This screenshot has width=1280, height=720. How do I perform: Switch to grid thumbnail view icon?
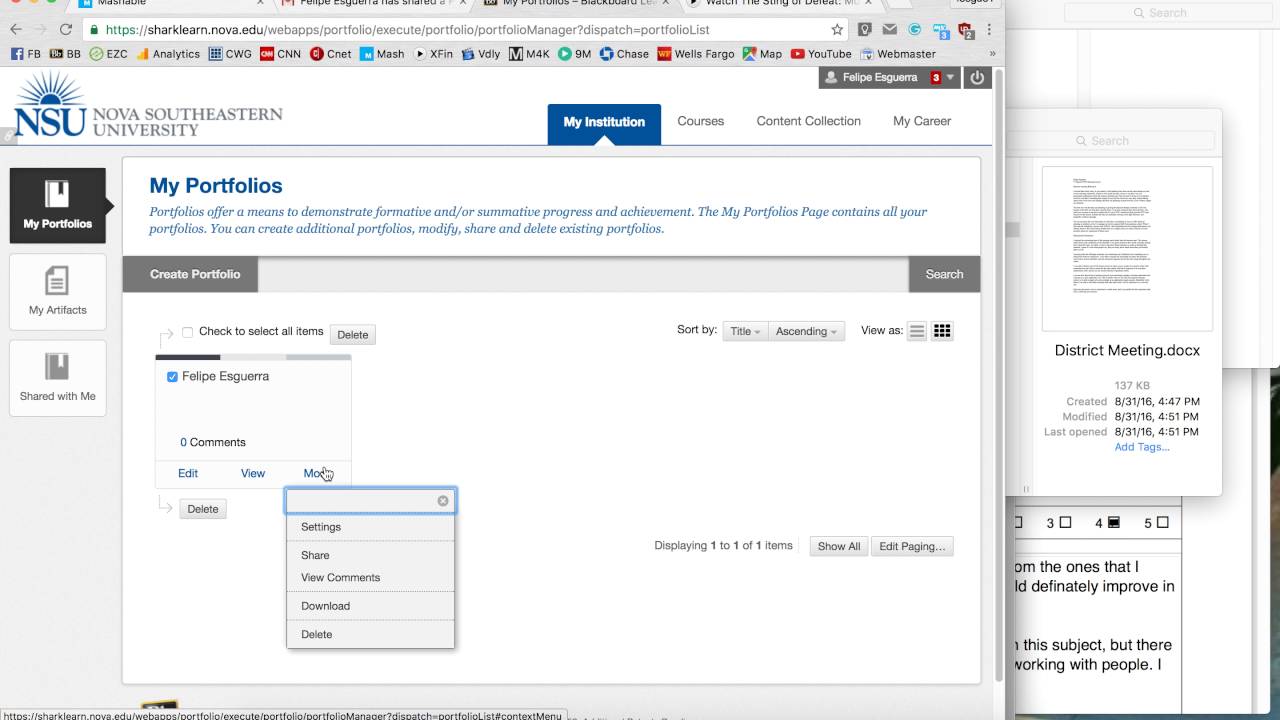point(942,331)
